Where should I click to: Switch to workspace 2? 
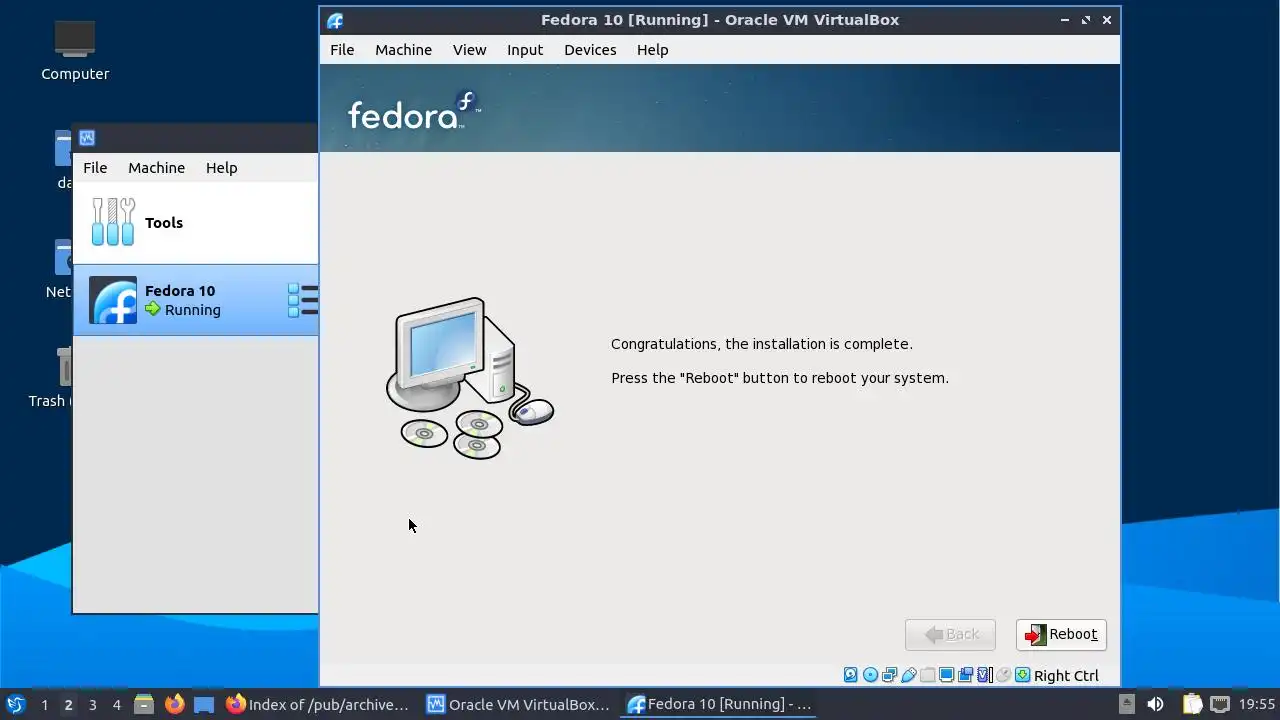click(x=68, y=705)
